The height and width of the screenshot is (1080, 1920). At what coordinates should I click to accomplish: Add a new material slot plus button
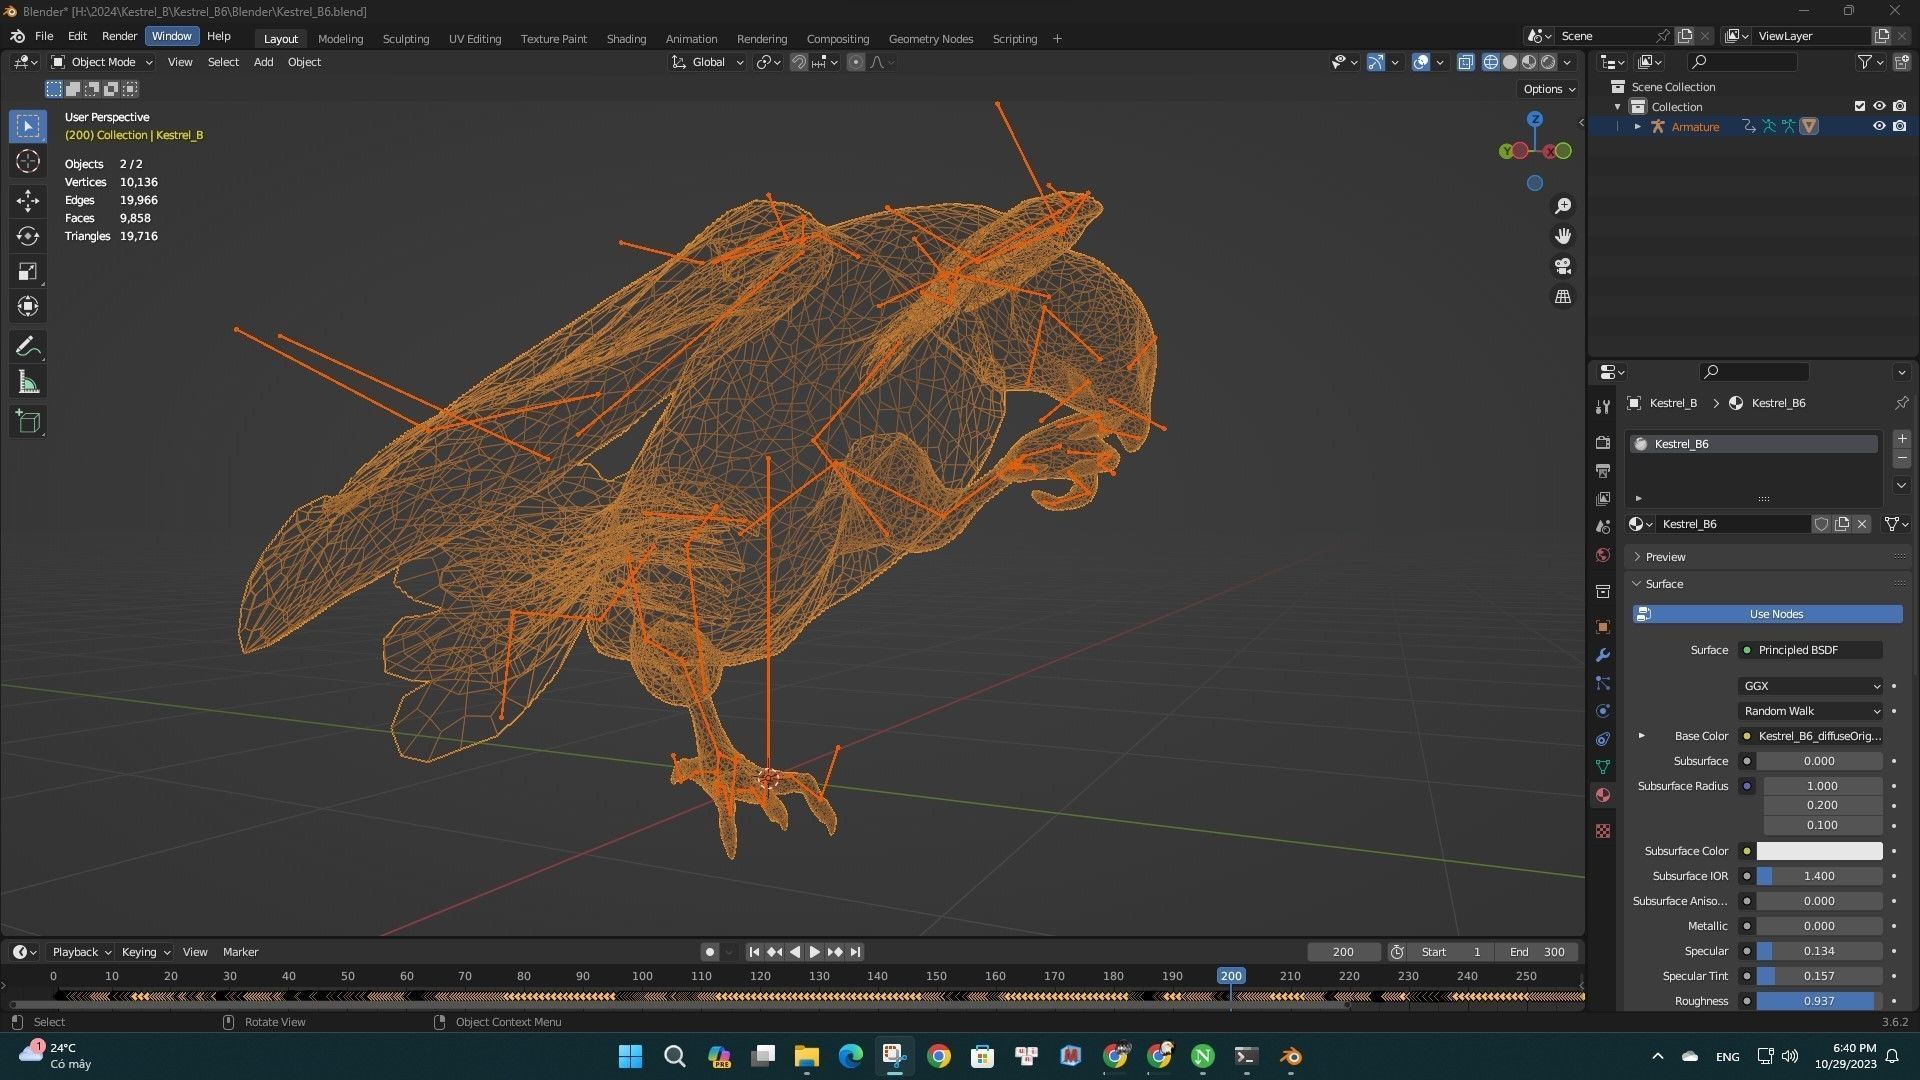coord(1901,439)
